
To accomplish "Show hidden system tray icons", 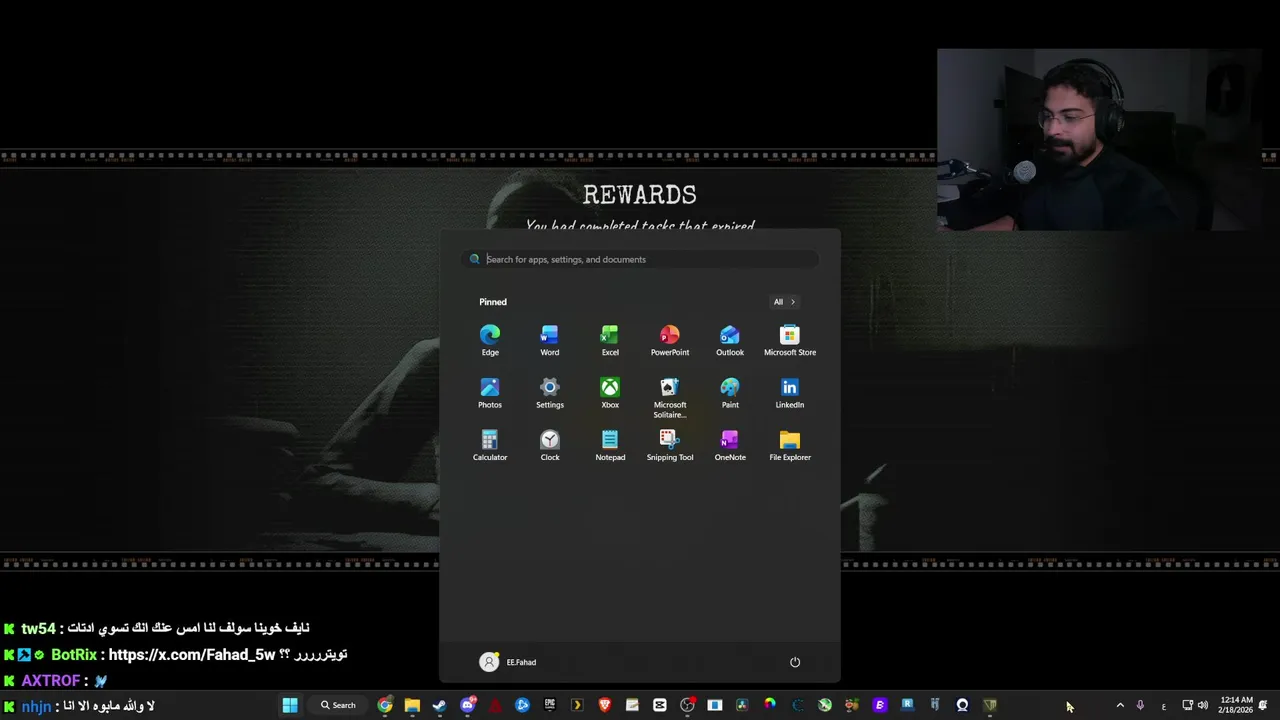I will pyautogui.click(x=1120, y=705).
